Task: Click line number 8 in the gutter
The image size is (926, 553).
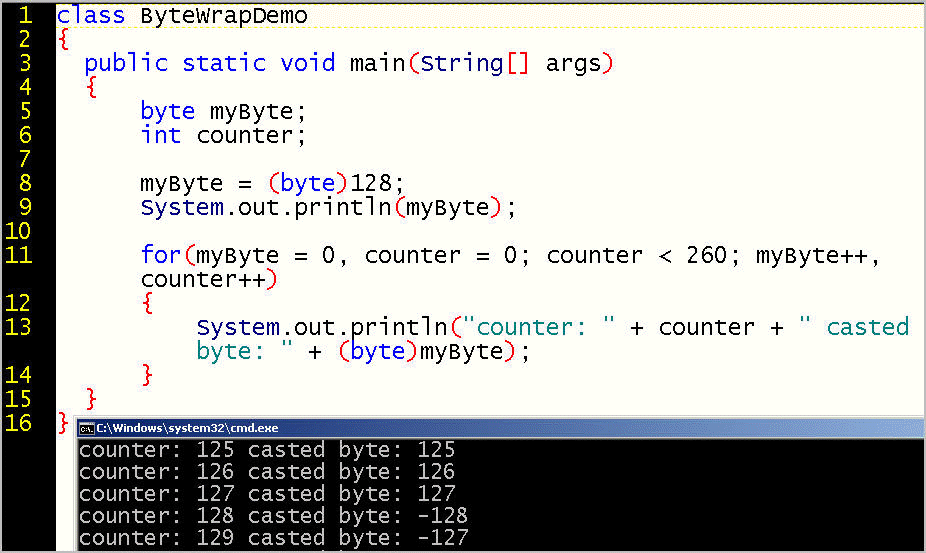Action: (25, 183)
